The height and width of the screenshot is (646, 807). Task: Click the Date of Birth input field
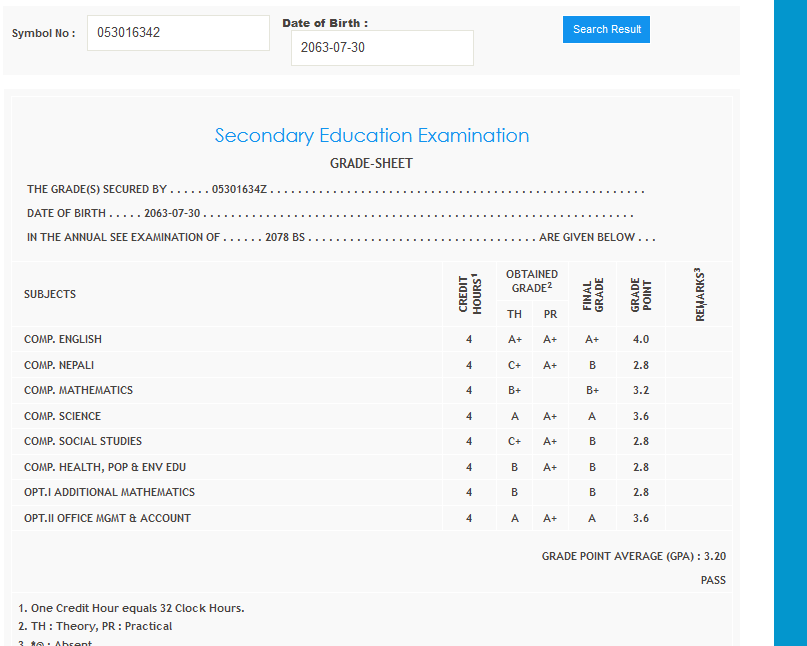pos(382,48)
